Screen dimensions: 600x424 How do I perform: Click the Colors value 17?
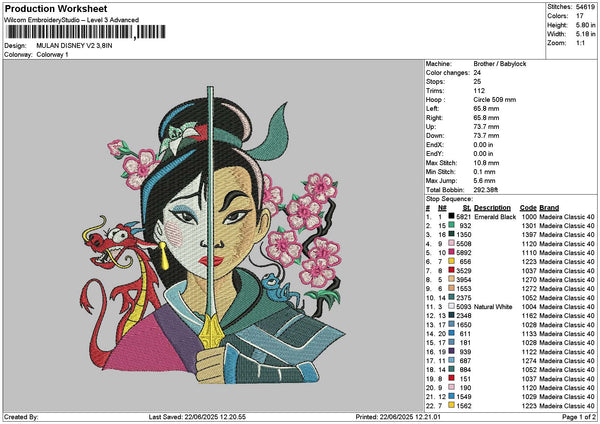pyautogui.click(x=580, y=16)
